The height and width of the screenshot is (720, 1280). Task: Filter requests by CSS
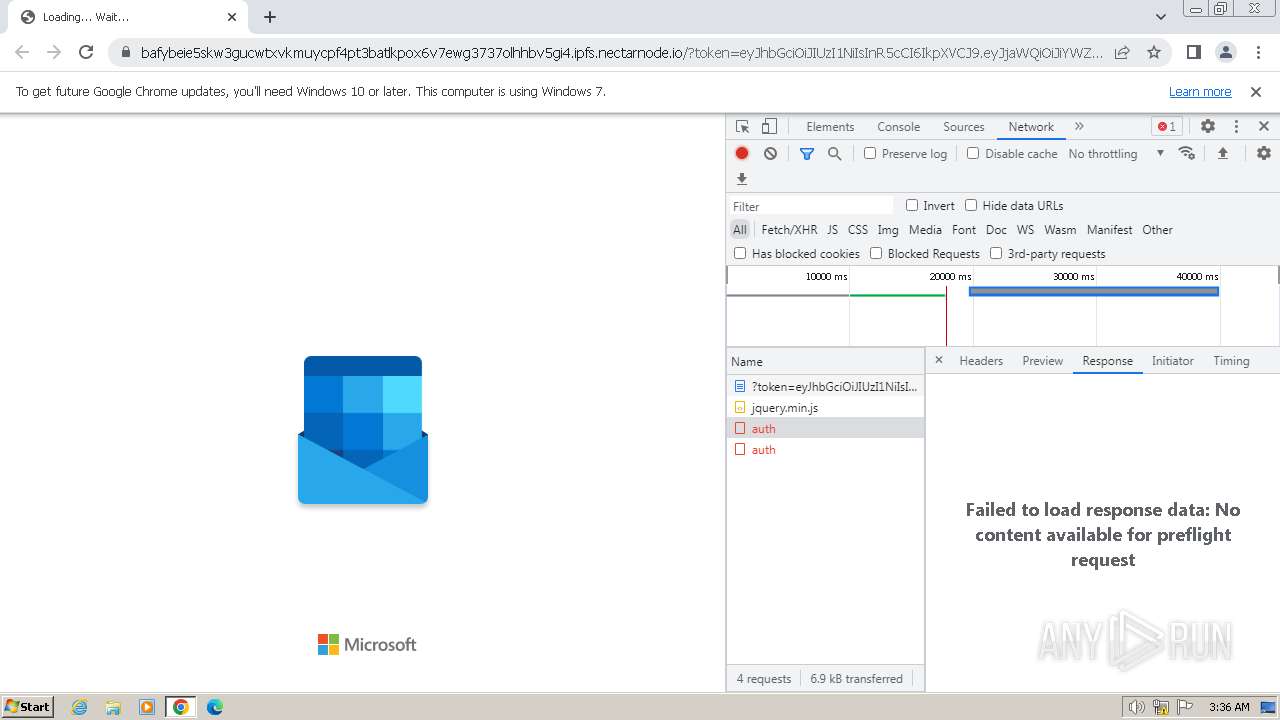pyautogui.click(x=858, y=230)
